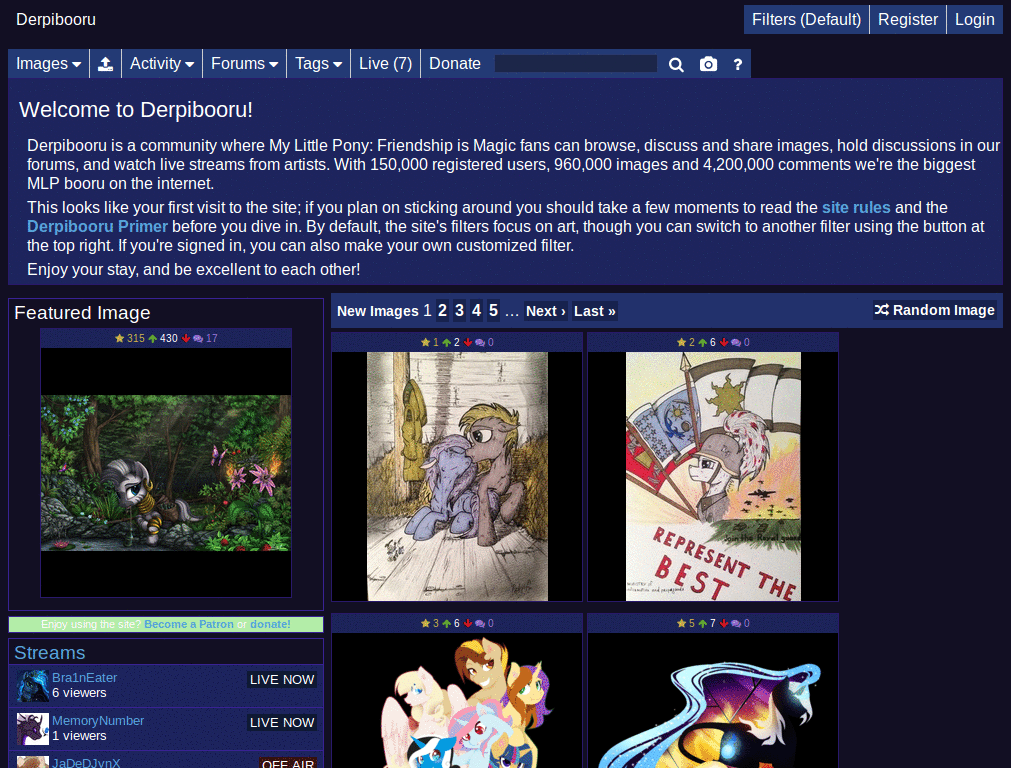Viewport: 1024px width, 768px height.
Task: Upvote the Represent the Best poster
Action: pyautogui.click(x=707, y=342)
